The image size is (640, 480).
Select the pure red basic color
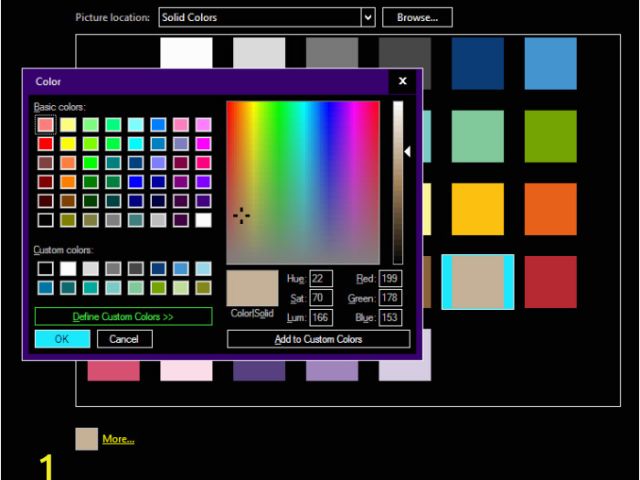(x=46, y=144)
